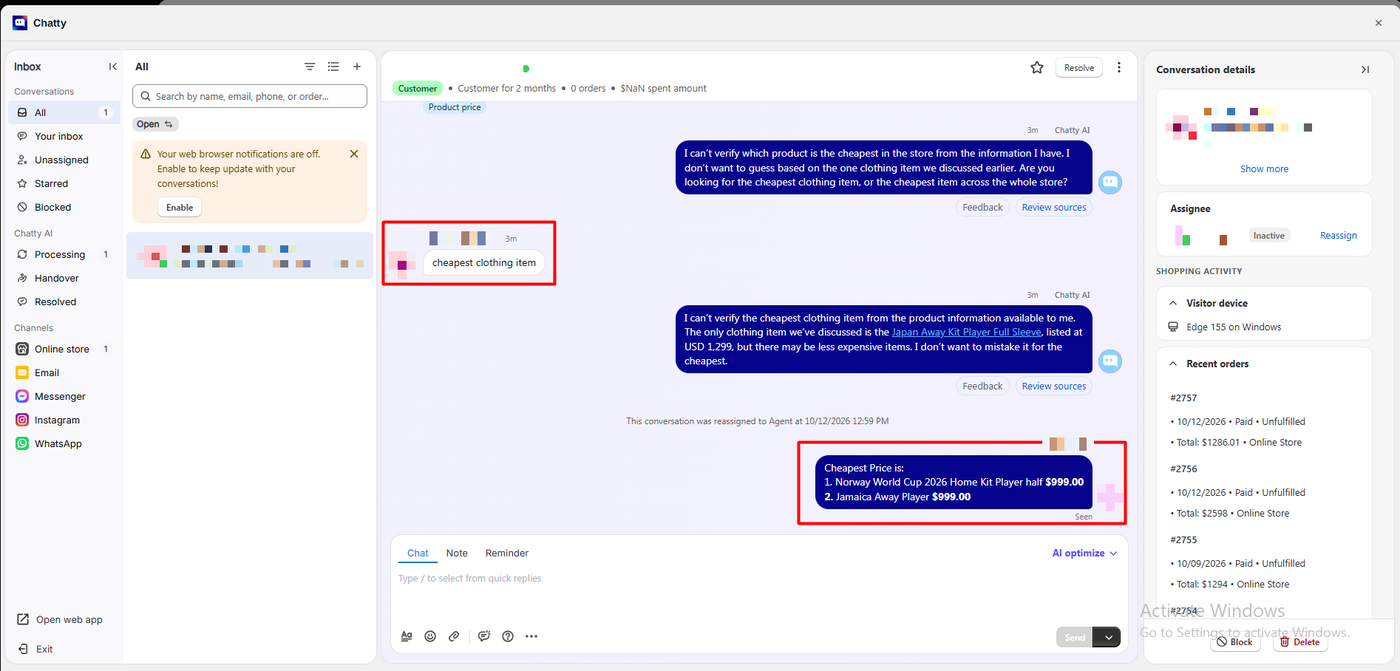The image size is (1400, 671).
Task: Open the quick replies icon
Action: pos(484,636)
